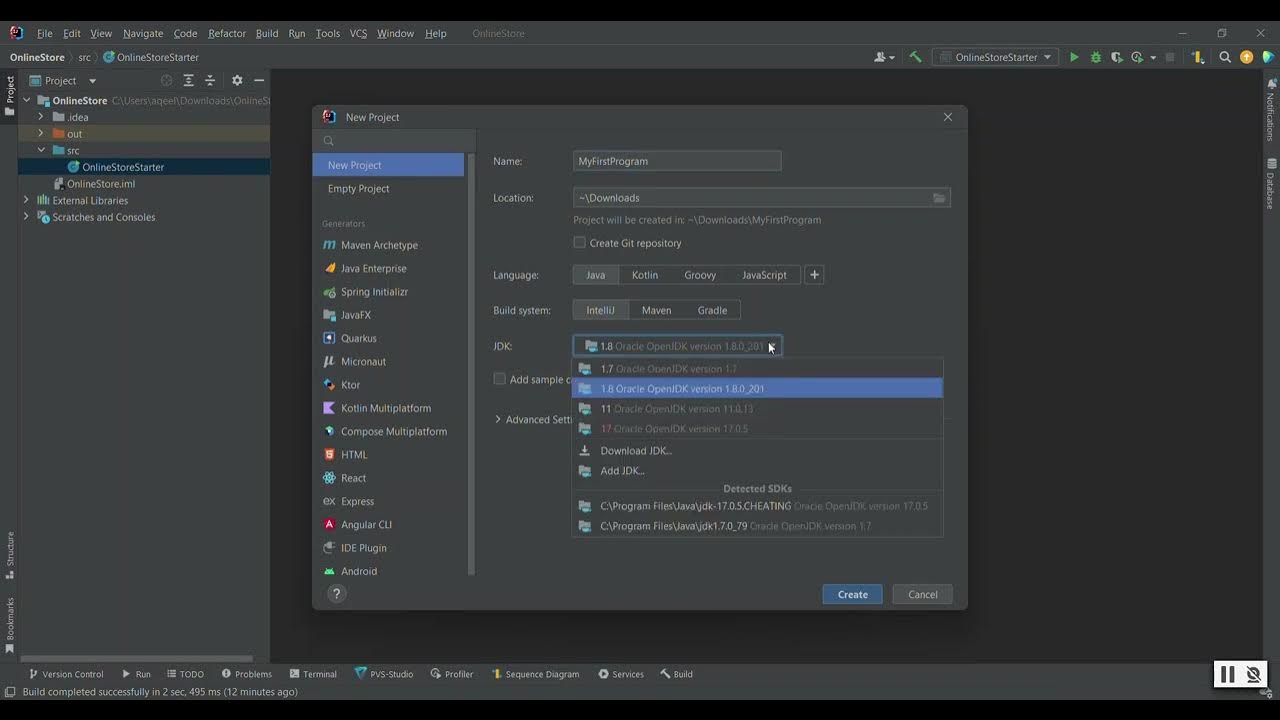This screenshot has height=720, width=1280.
Task: Click the Profiler run icon in the toolbar
Action: (1137, 57)
